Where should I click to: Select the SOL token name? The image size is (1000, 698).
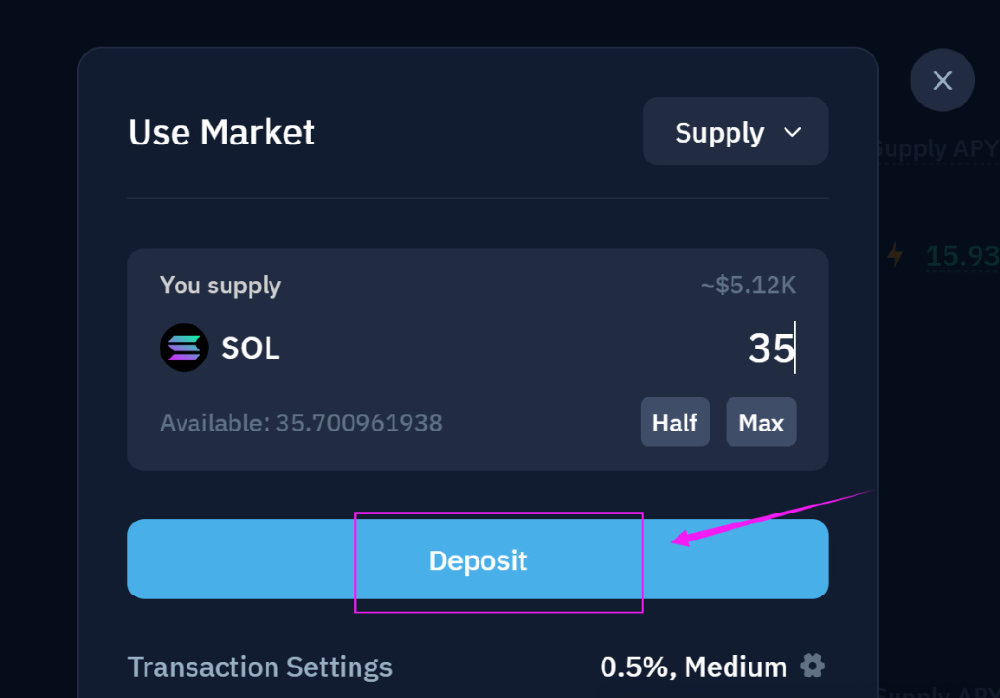(x=250, y=348)
